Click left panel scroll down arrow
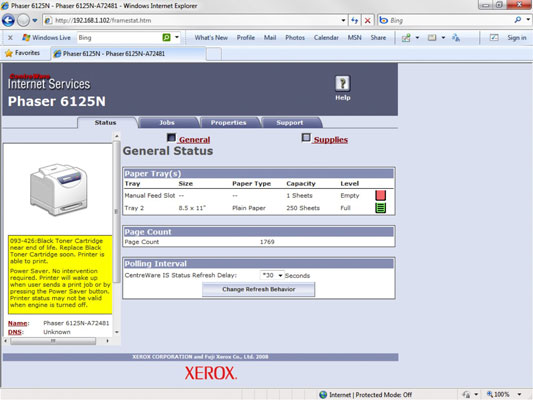The width and height of the screenshot is (533, 400). tap(117, 332)
